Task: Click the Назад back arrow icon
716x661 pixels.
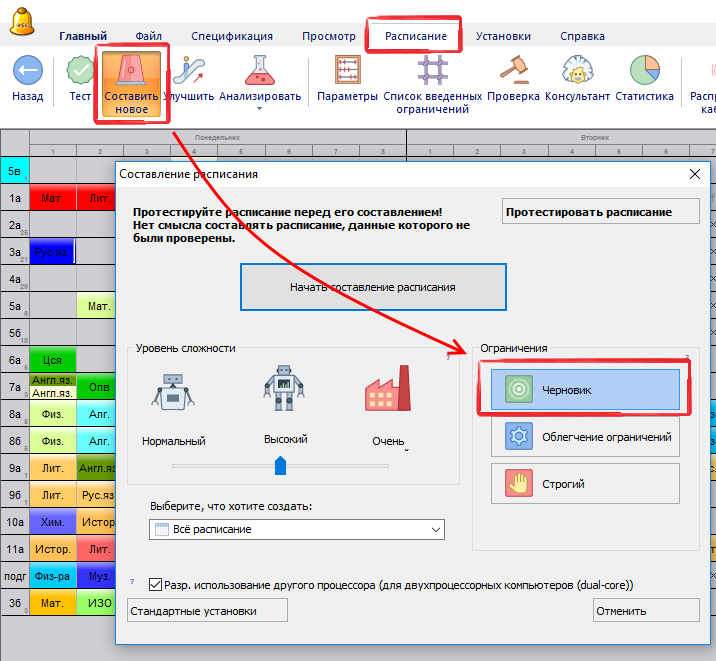Action: coord(27,71)
